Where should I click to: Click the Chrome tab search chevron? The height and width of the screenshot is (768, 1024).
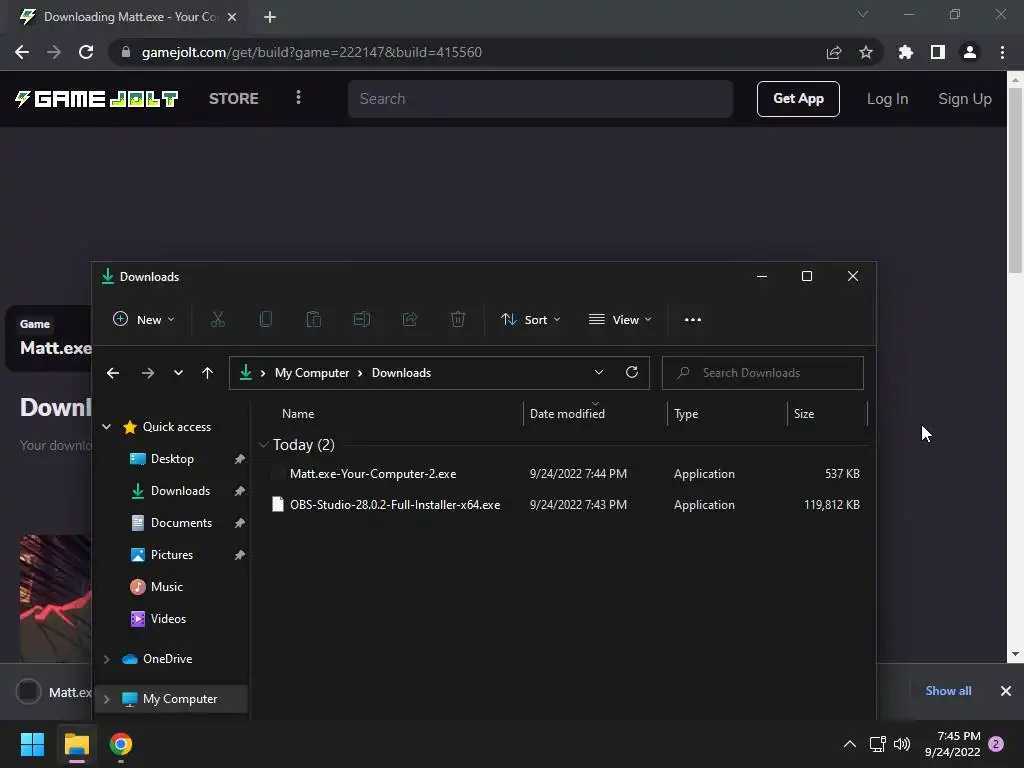click(x=863, y=14)
